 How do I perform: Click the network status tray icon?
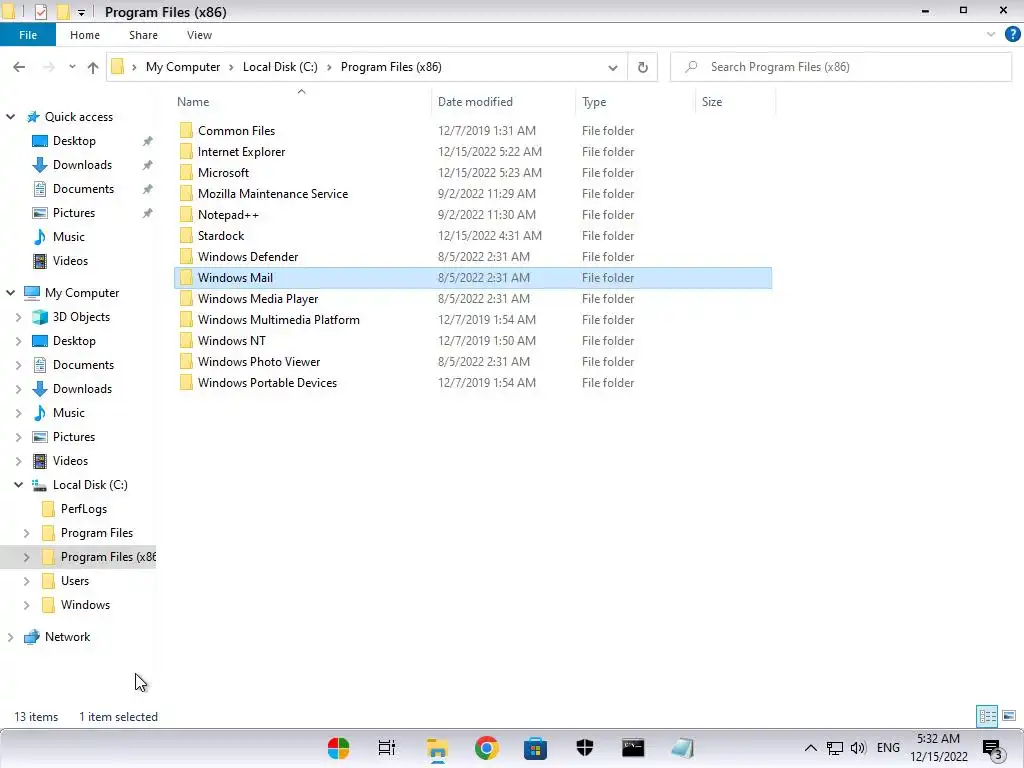tap(835, 748)
